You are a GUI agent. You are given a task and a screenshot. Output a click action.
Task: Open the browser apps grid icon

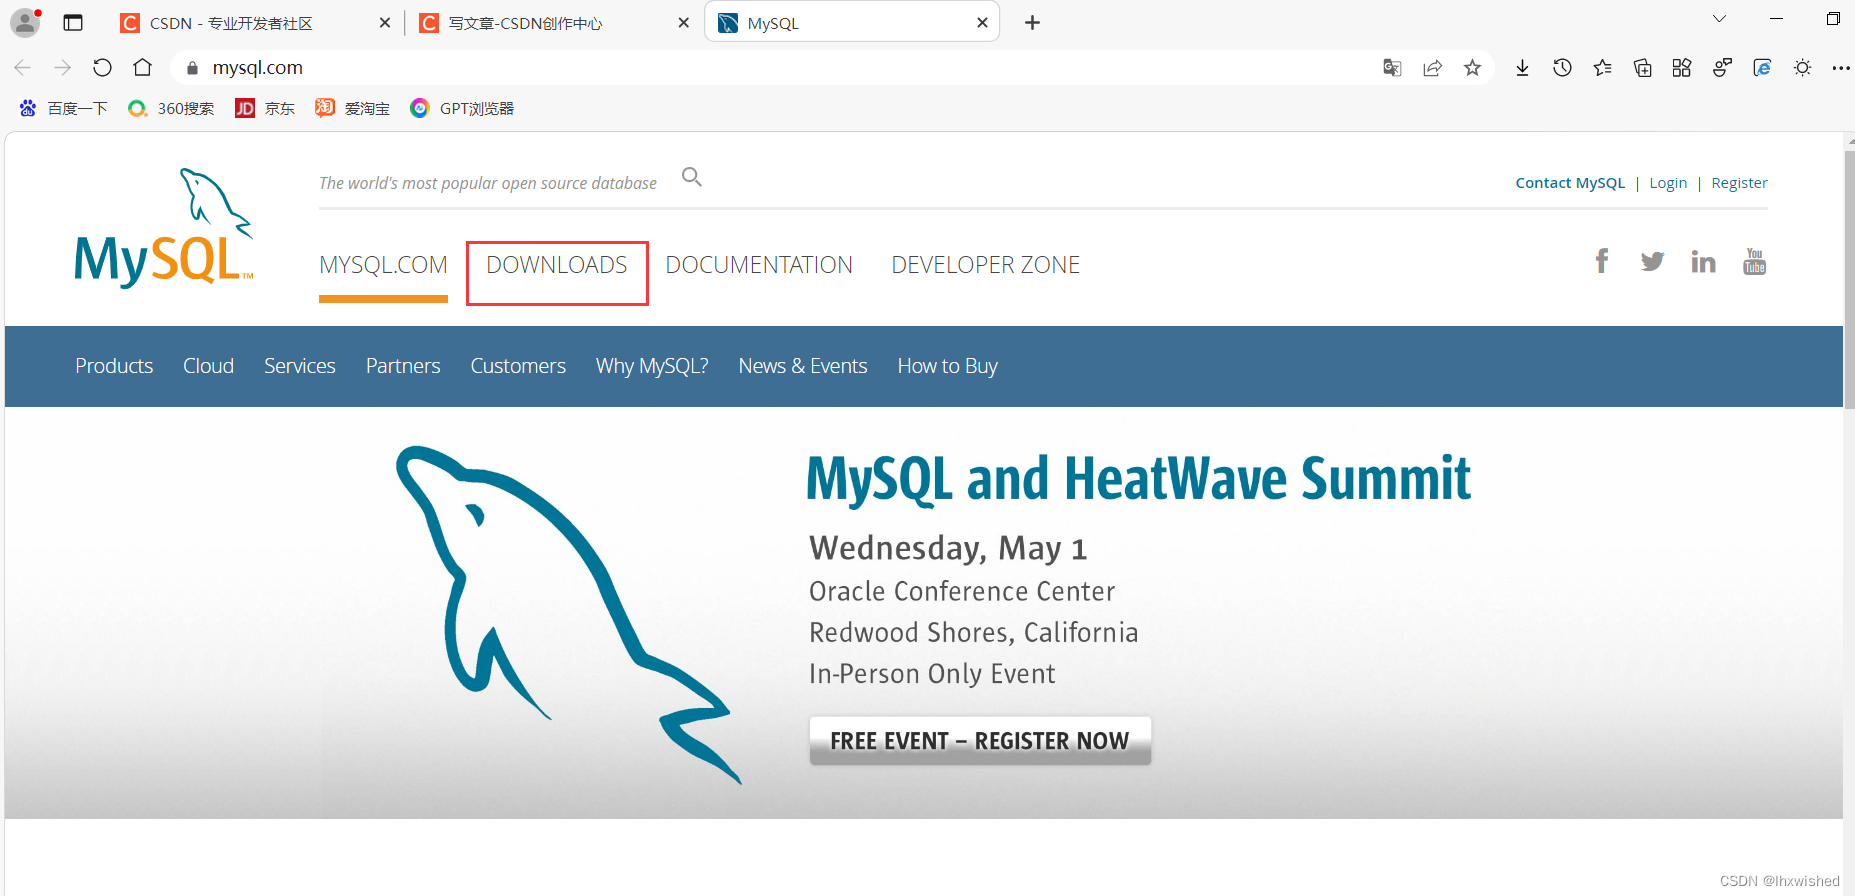point(1682,67)
